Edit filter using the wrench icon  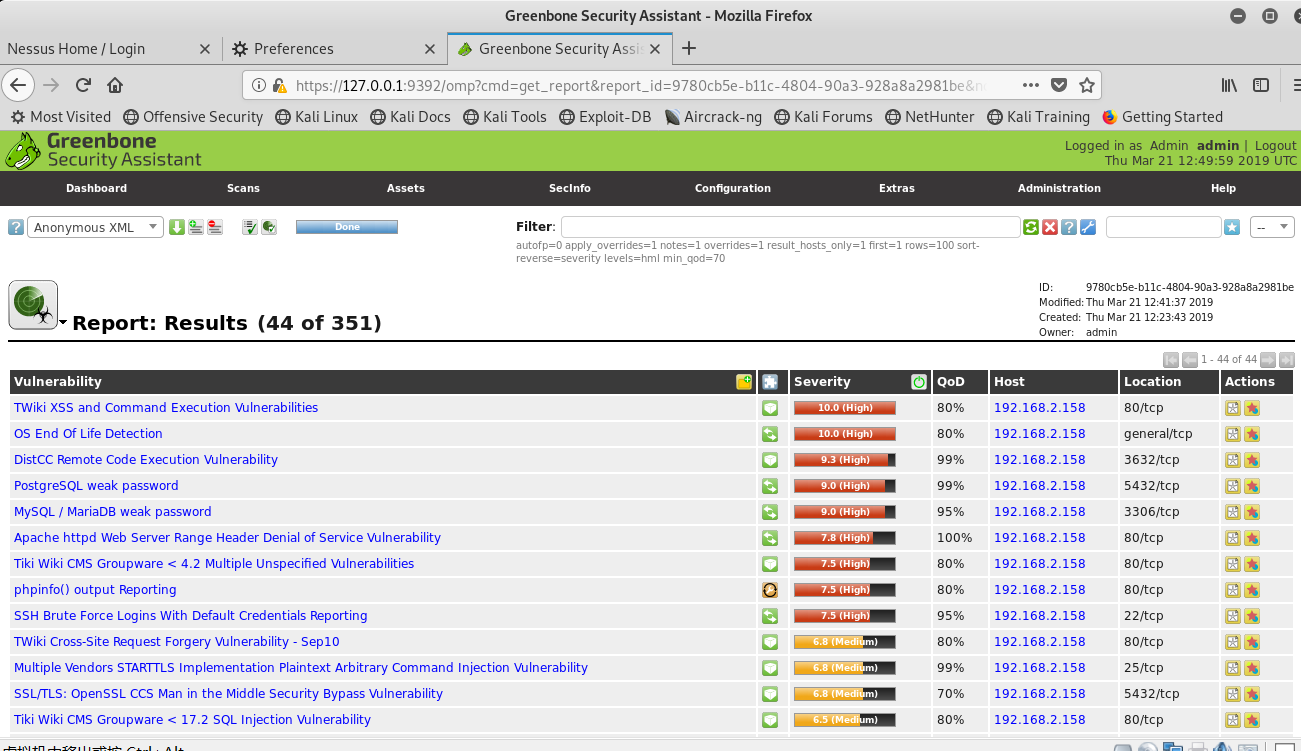1088,227
